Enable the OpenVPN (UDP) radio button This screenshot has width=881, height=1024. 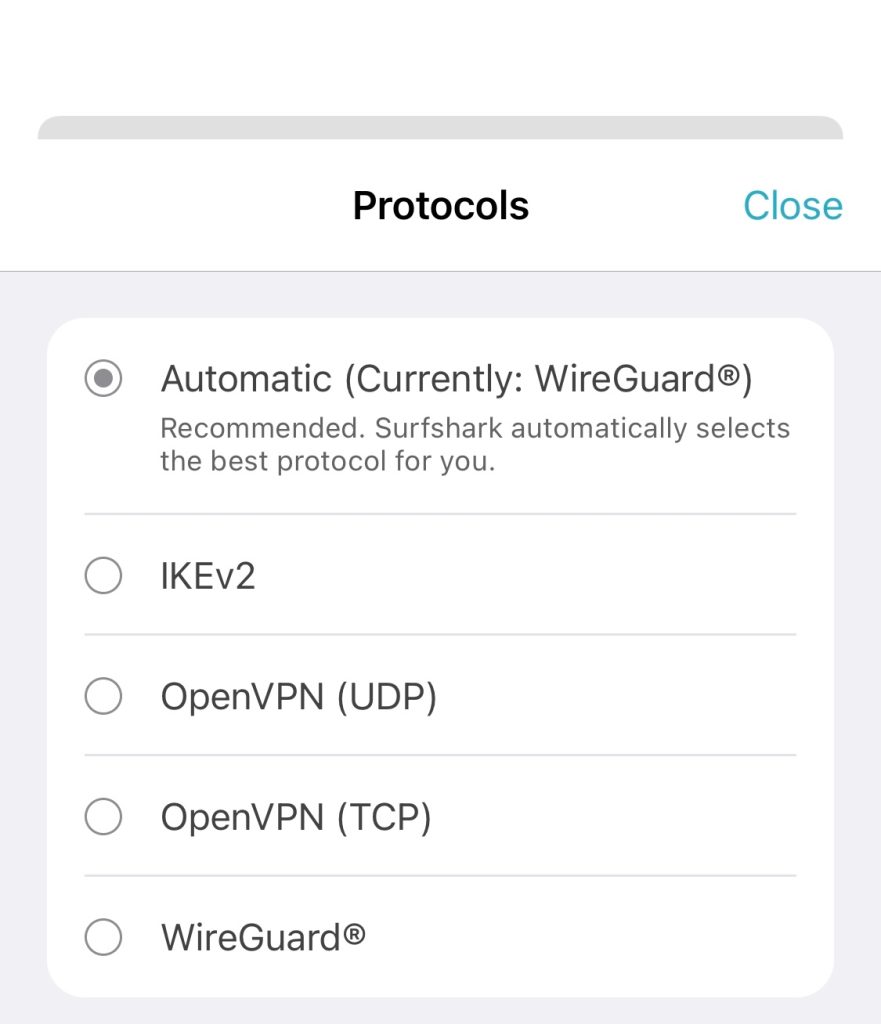tap(103, 696)
